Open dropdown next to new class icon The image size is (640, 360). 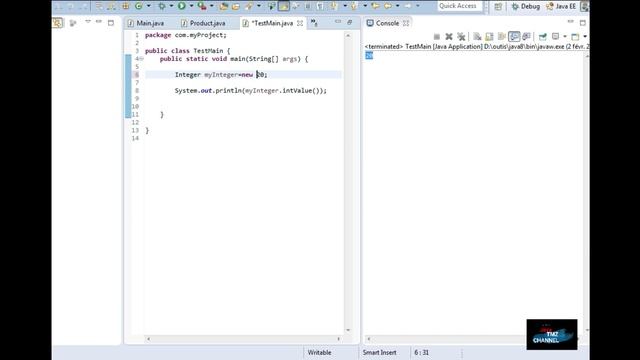click(149, 6)
